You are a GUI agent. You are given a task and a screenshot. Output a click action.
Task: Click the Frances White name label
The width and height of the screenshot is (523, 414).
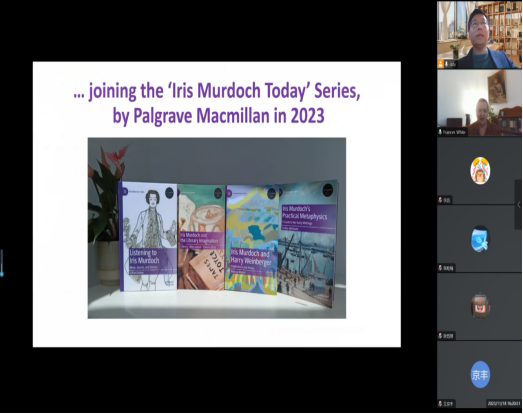point(454,132)
